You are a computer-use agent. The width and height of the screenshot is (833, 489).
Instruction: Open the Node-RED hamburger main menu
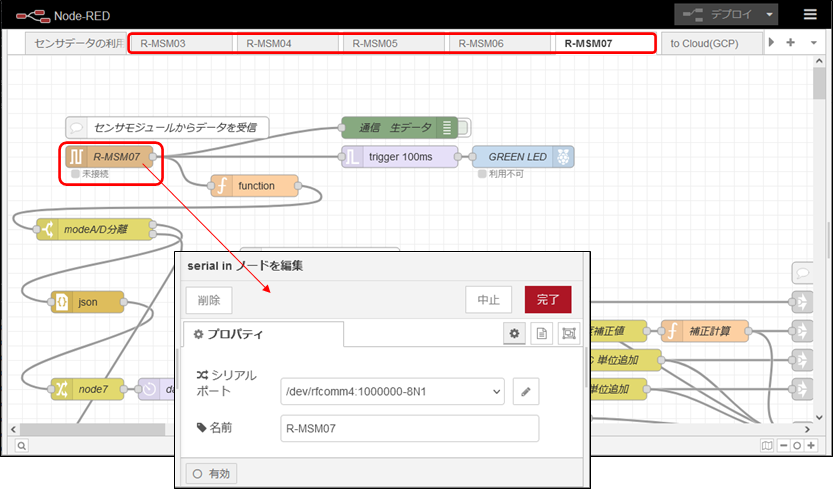(809, 15)
